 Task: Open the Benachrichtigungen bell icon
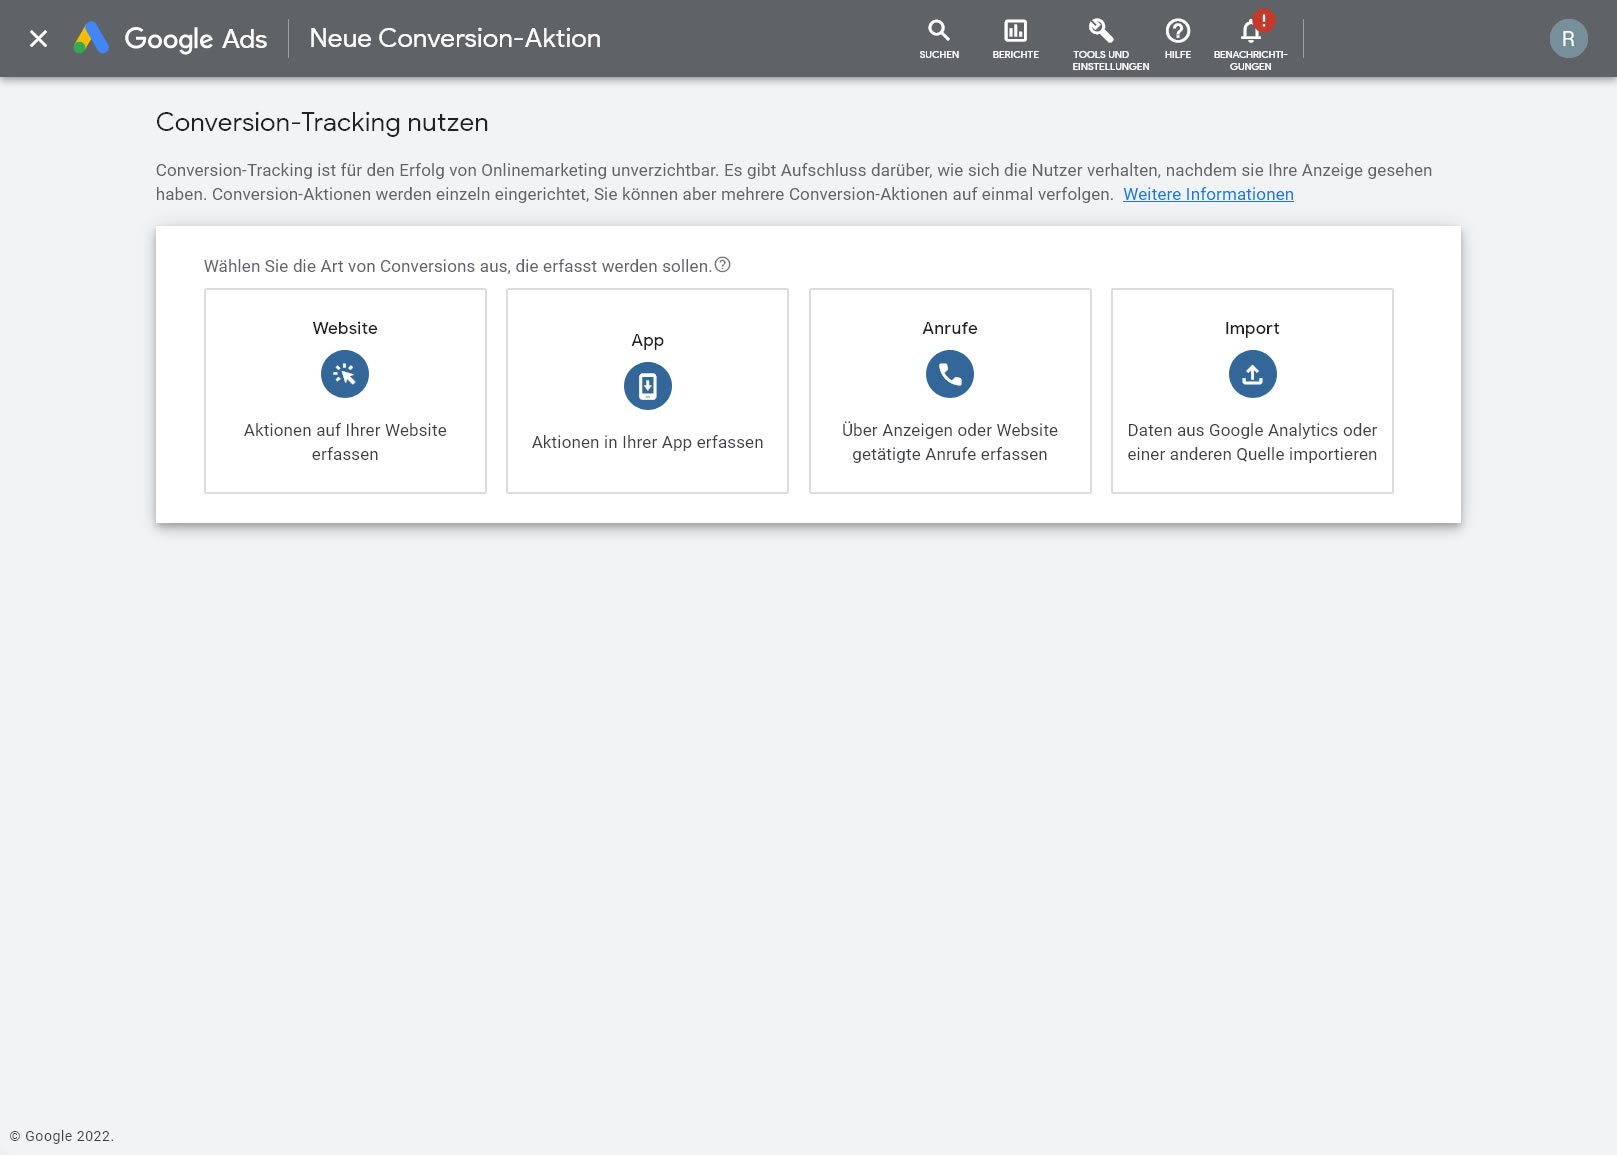pos(1250,33)
